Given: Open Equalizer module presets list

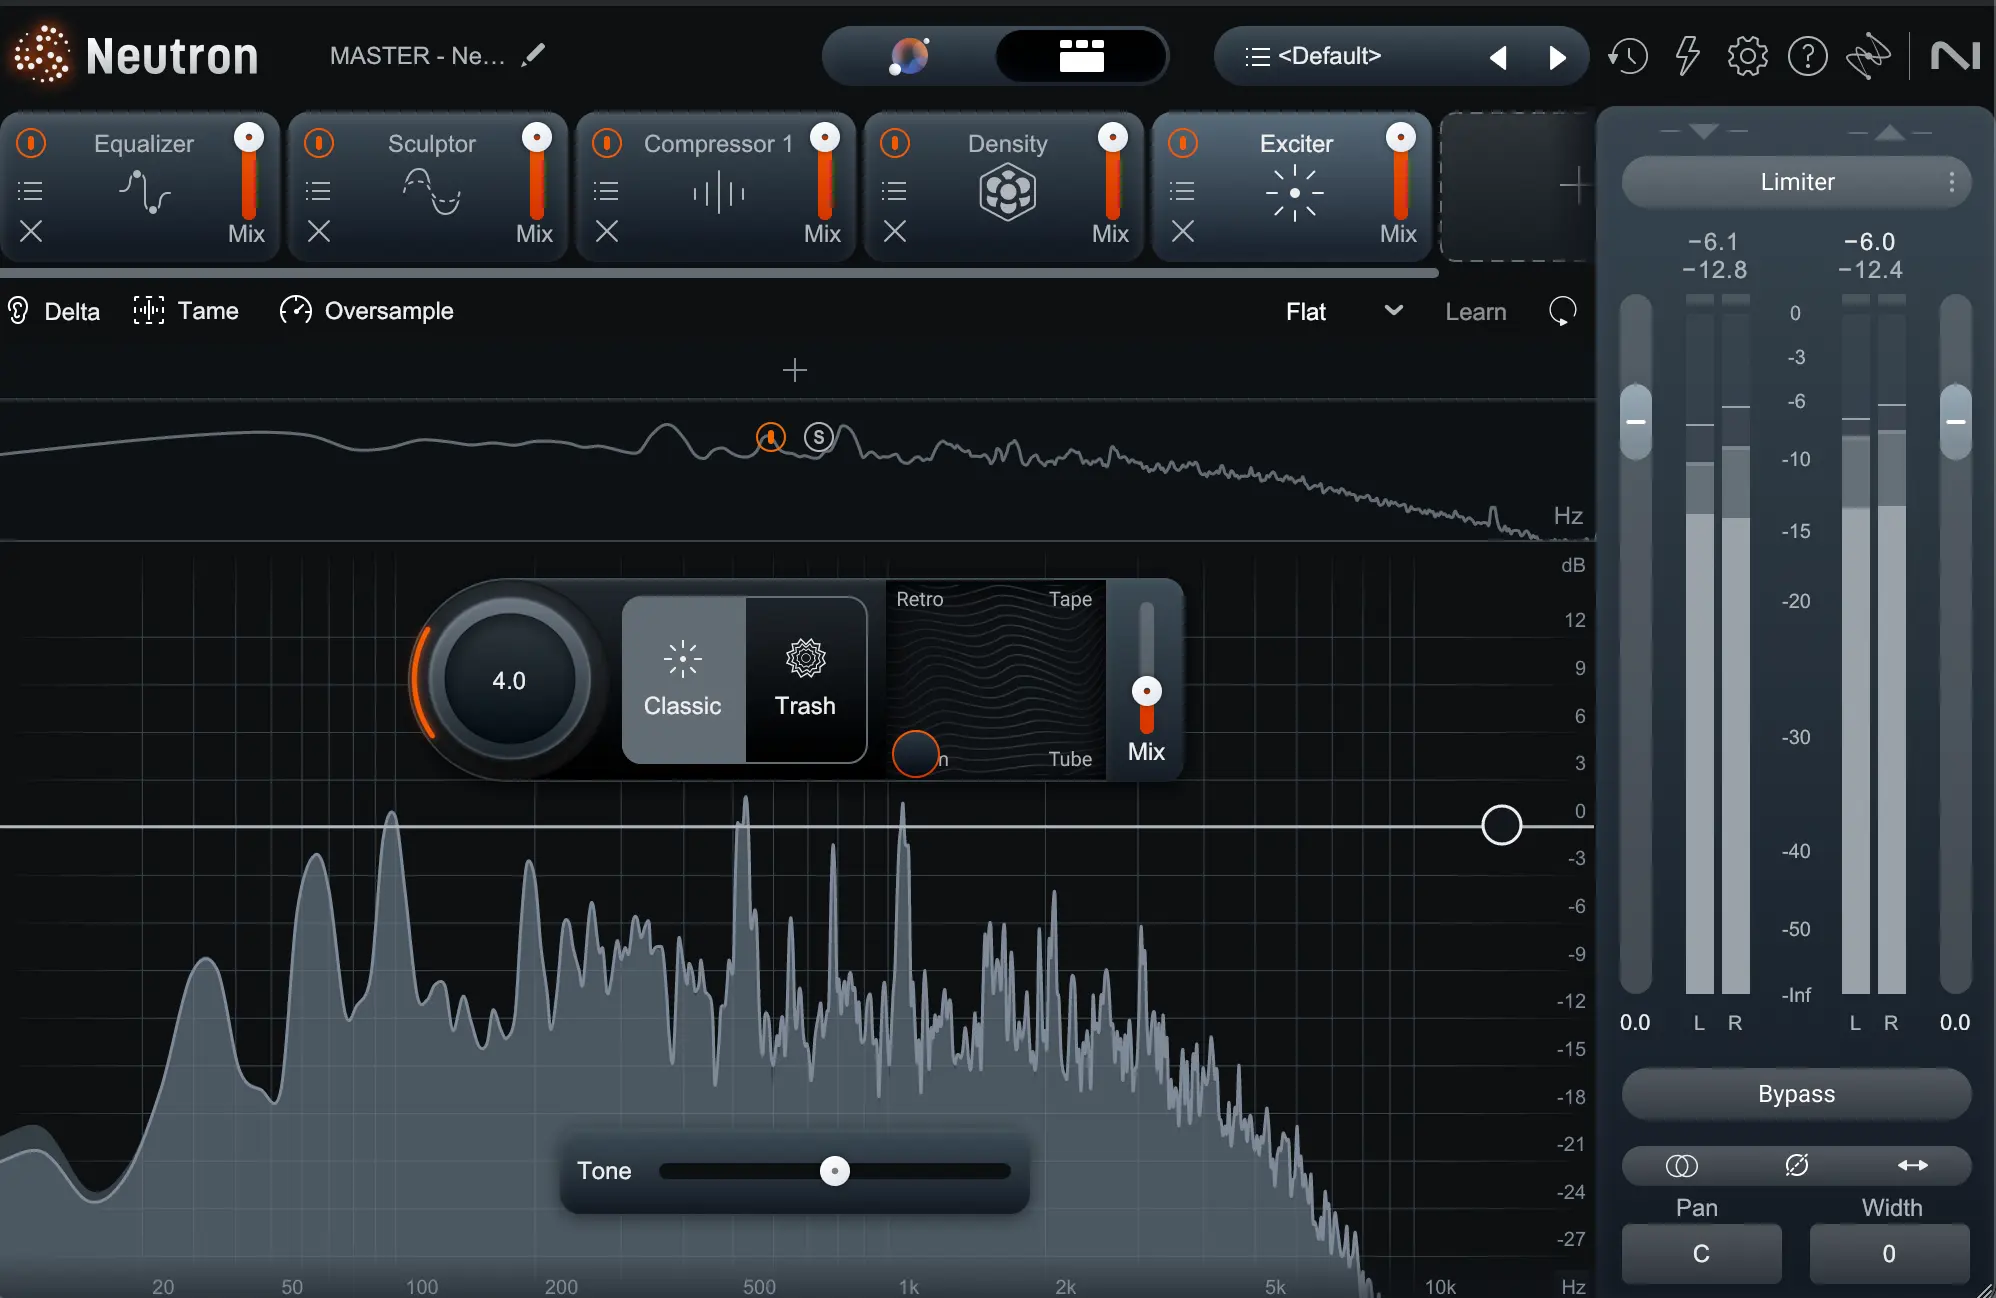Looking at the screenshot, I should [x=31, y=190].
